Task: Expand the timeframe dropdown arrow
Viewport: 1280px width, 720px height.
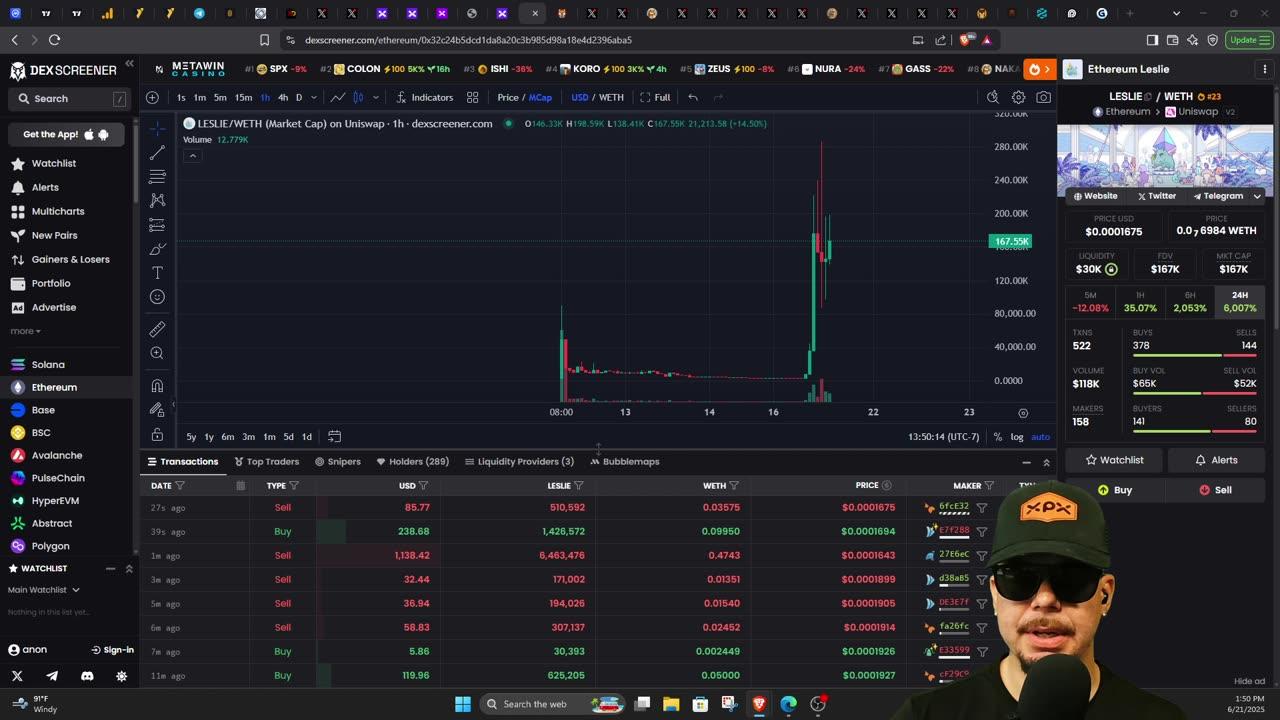Action: [313, 97]
